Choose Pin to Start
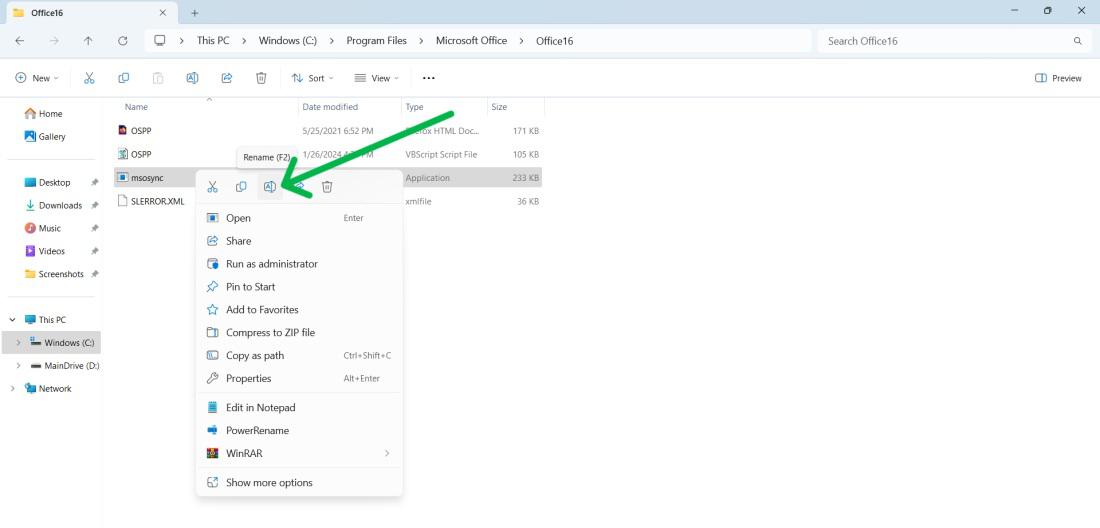The image size is (1100, 528). pyautogui.click(x=299, y=287)
